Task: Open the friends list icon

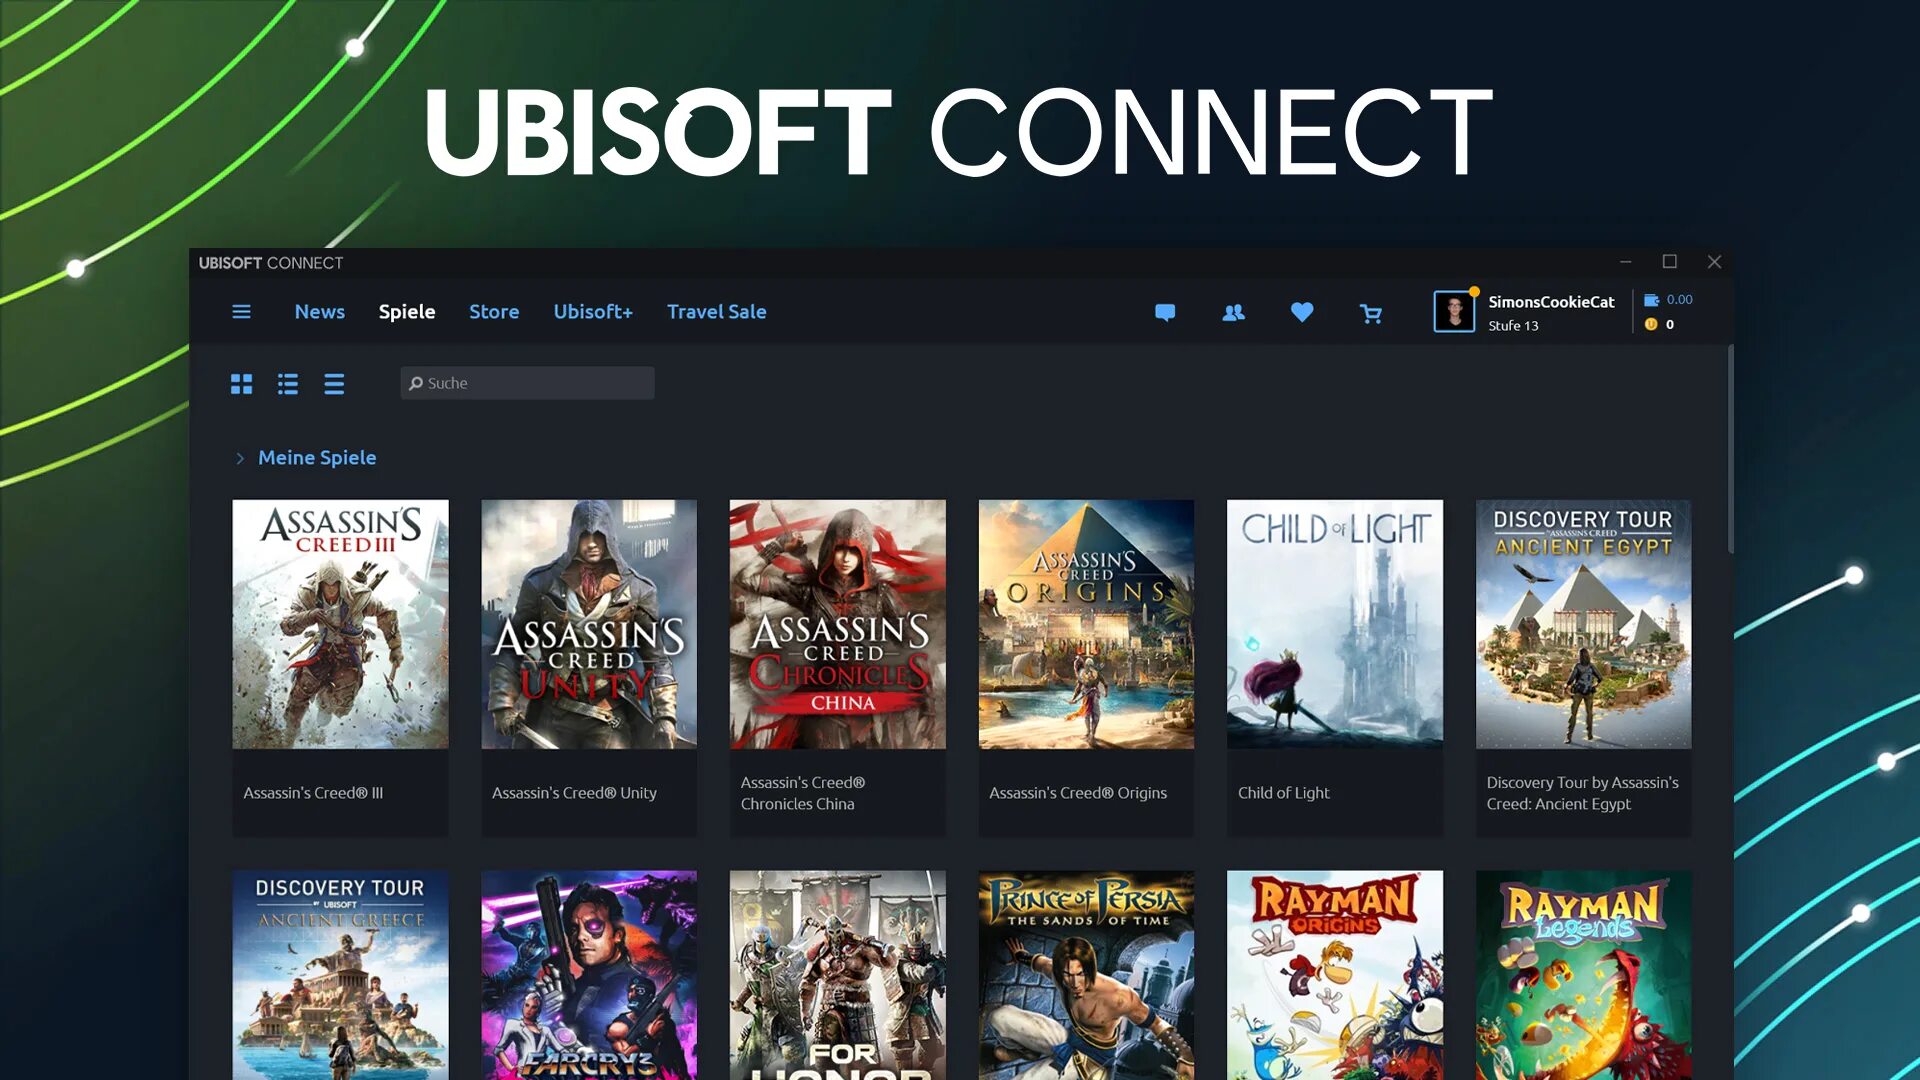Action: [1233, 311]
